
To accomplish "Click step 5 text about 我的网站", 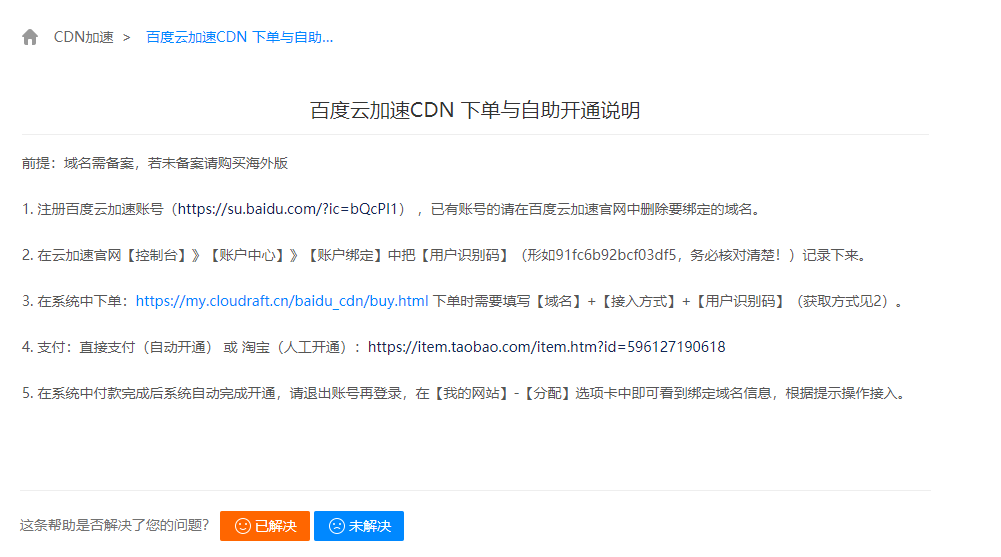I will point(464,393).
